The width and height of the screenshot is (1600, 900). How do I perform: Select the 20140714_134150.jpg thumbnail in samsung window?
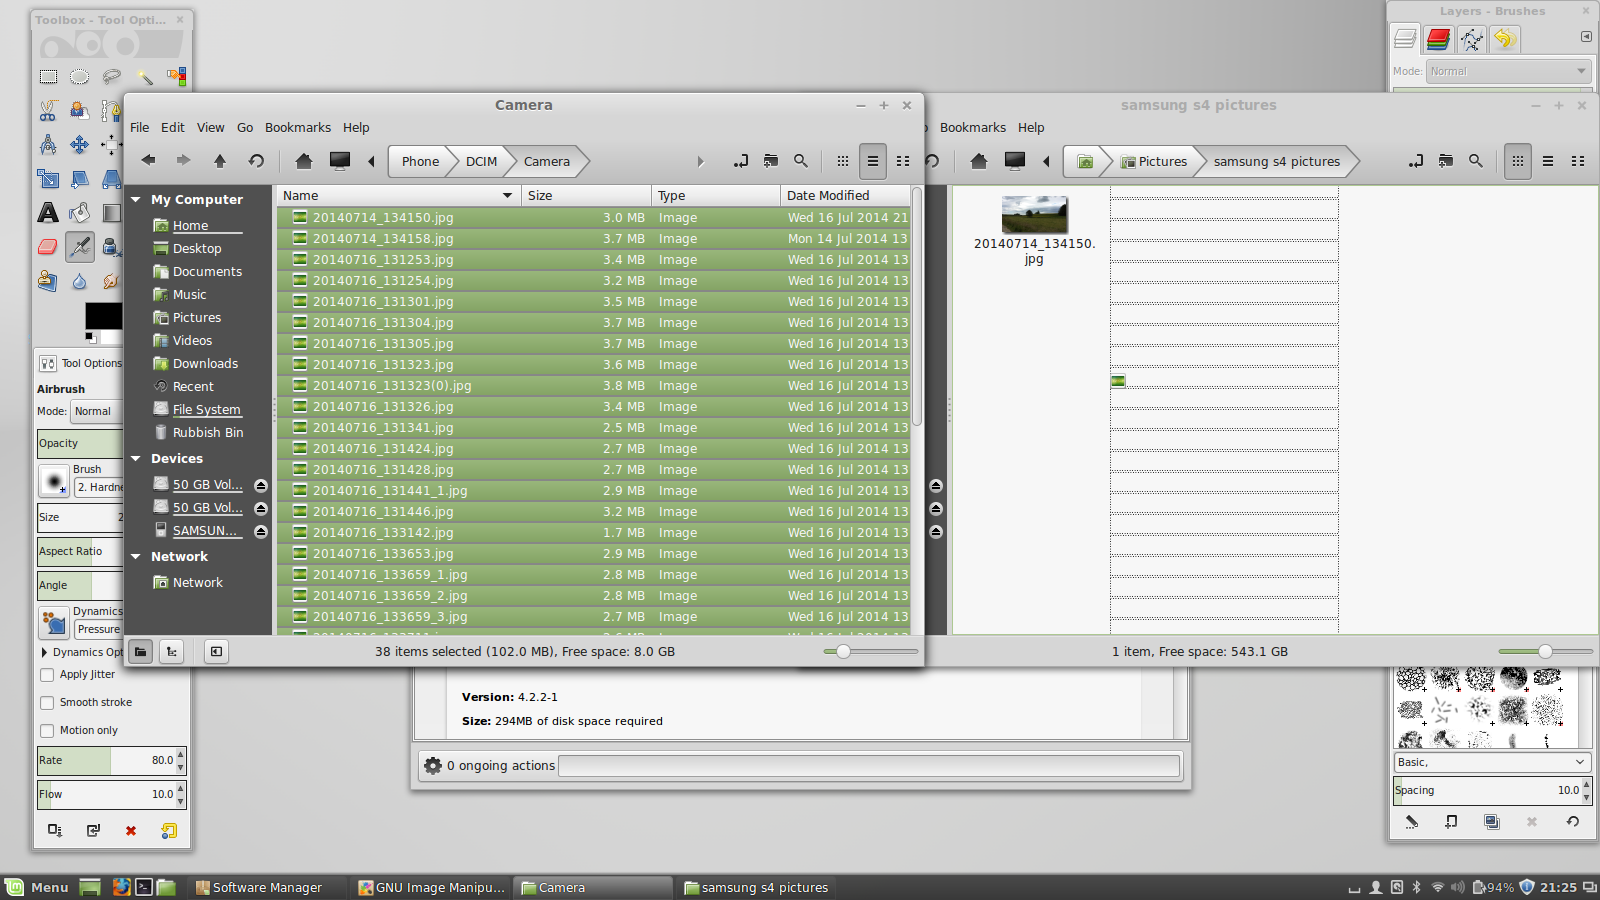point(1034,215)
